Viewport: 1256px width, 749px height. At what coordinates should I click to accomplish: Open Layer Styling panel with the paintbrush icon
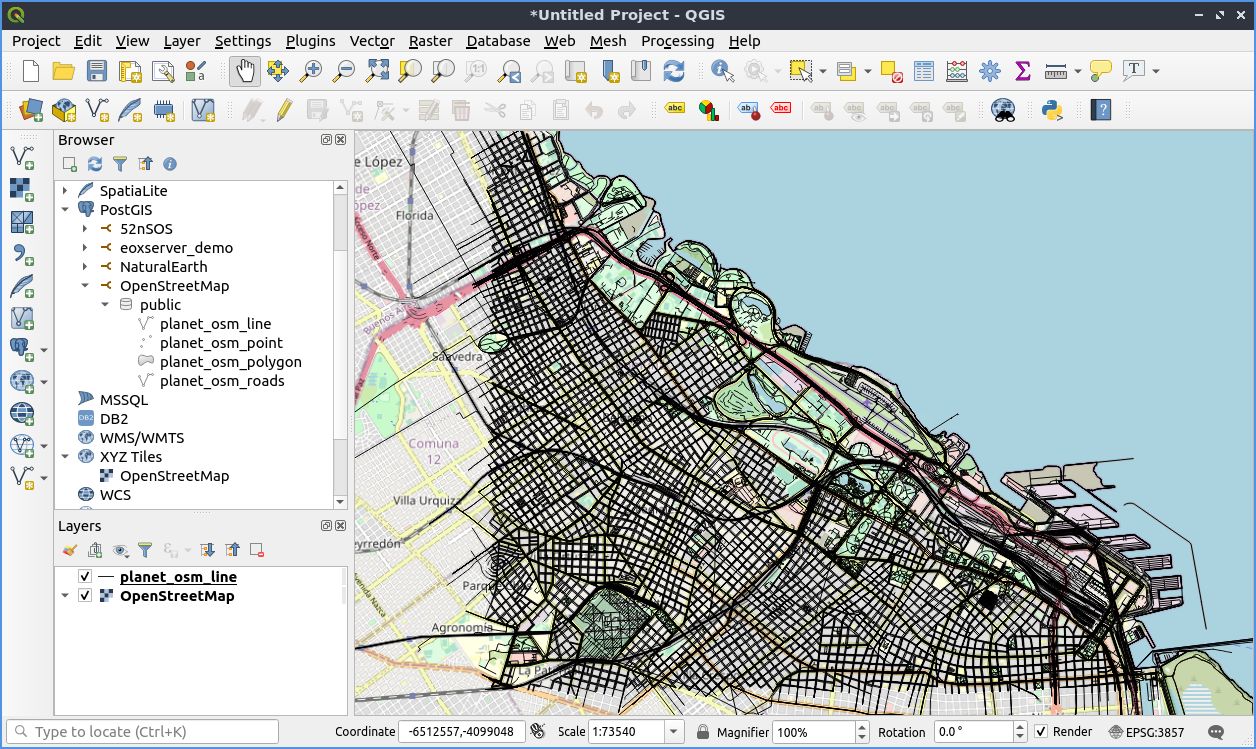point(69,550)
